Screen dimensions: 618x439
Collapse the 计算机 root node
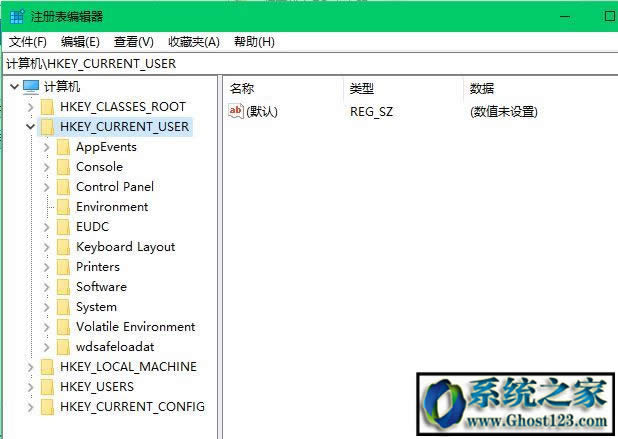click(13, 87)
